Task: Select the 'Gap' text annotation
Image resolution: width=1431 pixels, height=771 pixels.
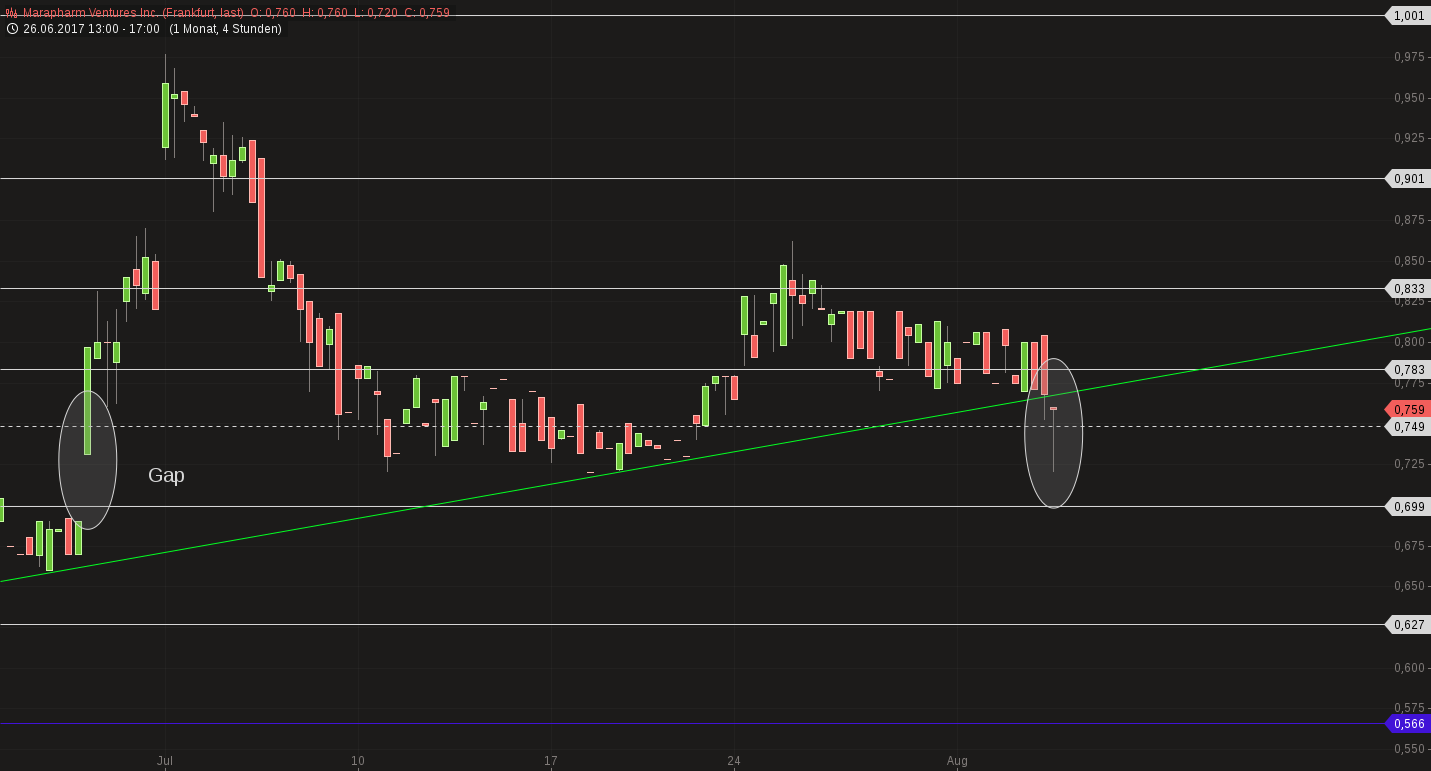Action: [166, 476]
